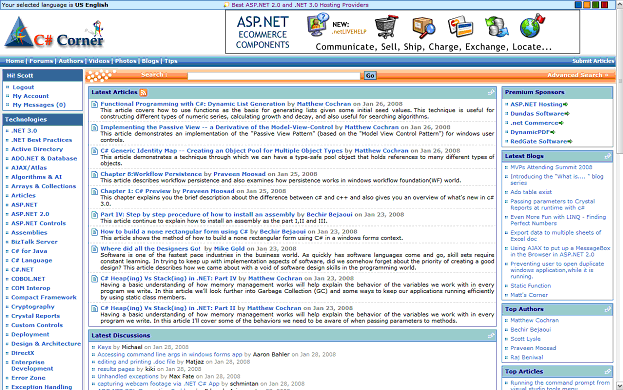
Task: Open My Account
Action: [x=31, y=96]
